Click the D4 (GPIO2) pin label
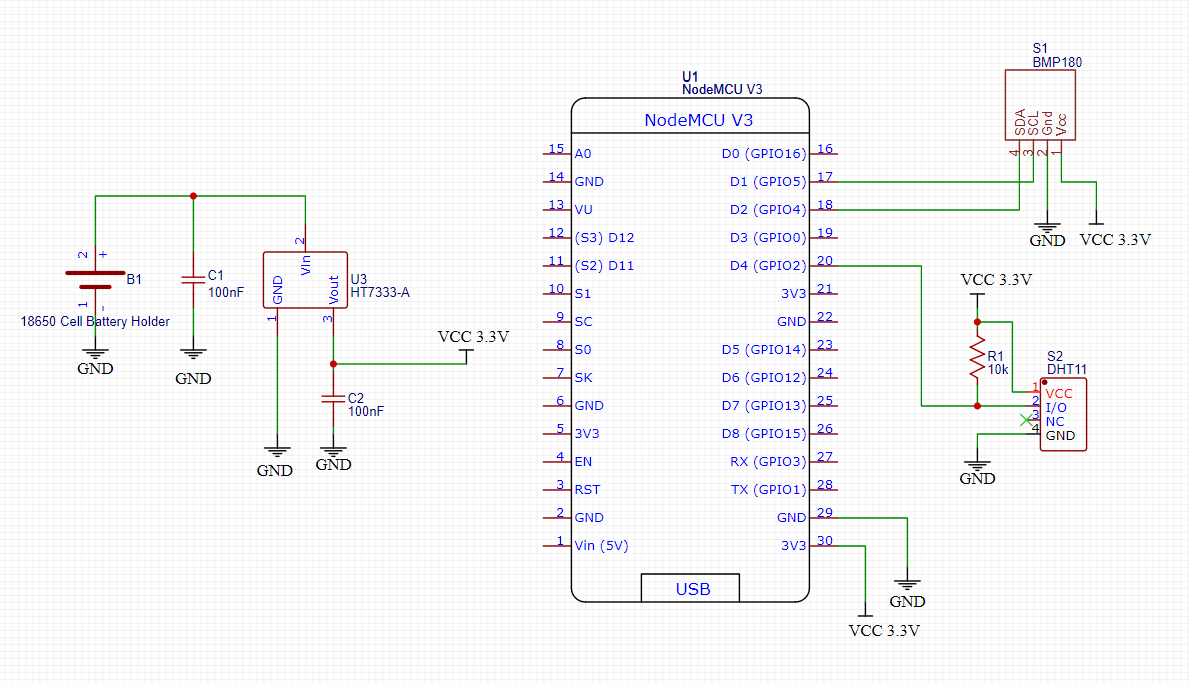This screenshot has height=683, width=1189. 768,266
